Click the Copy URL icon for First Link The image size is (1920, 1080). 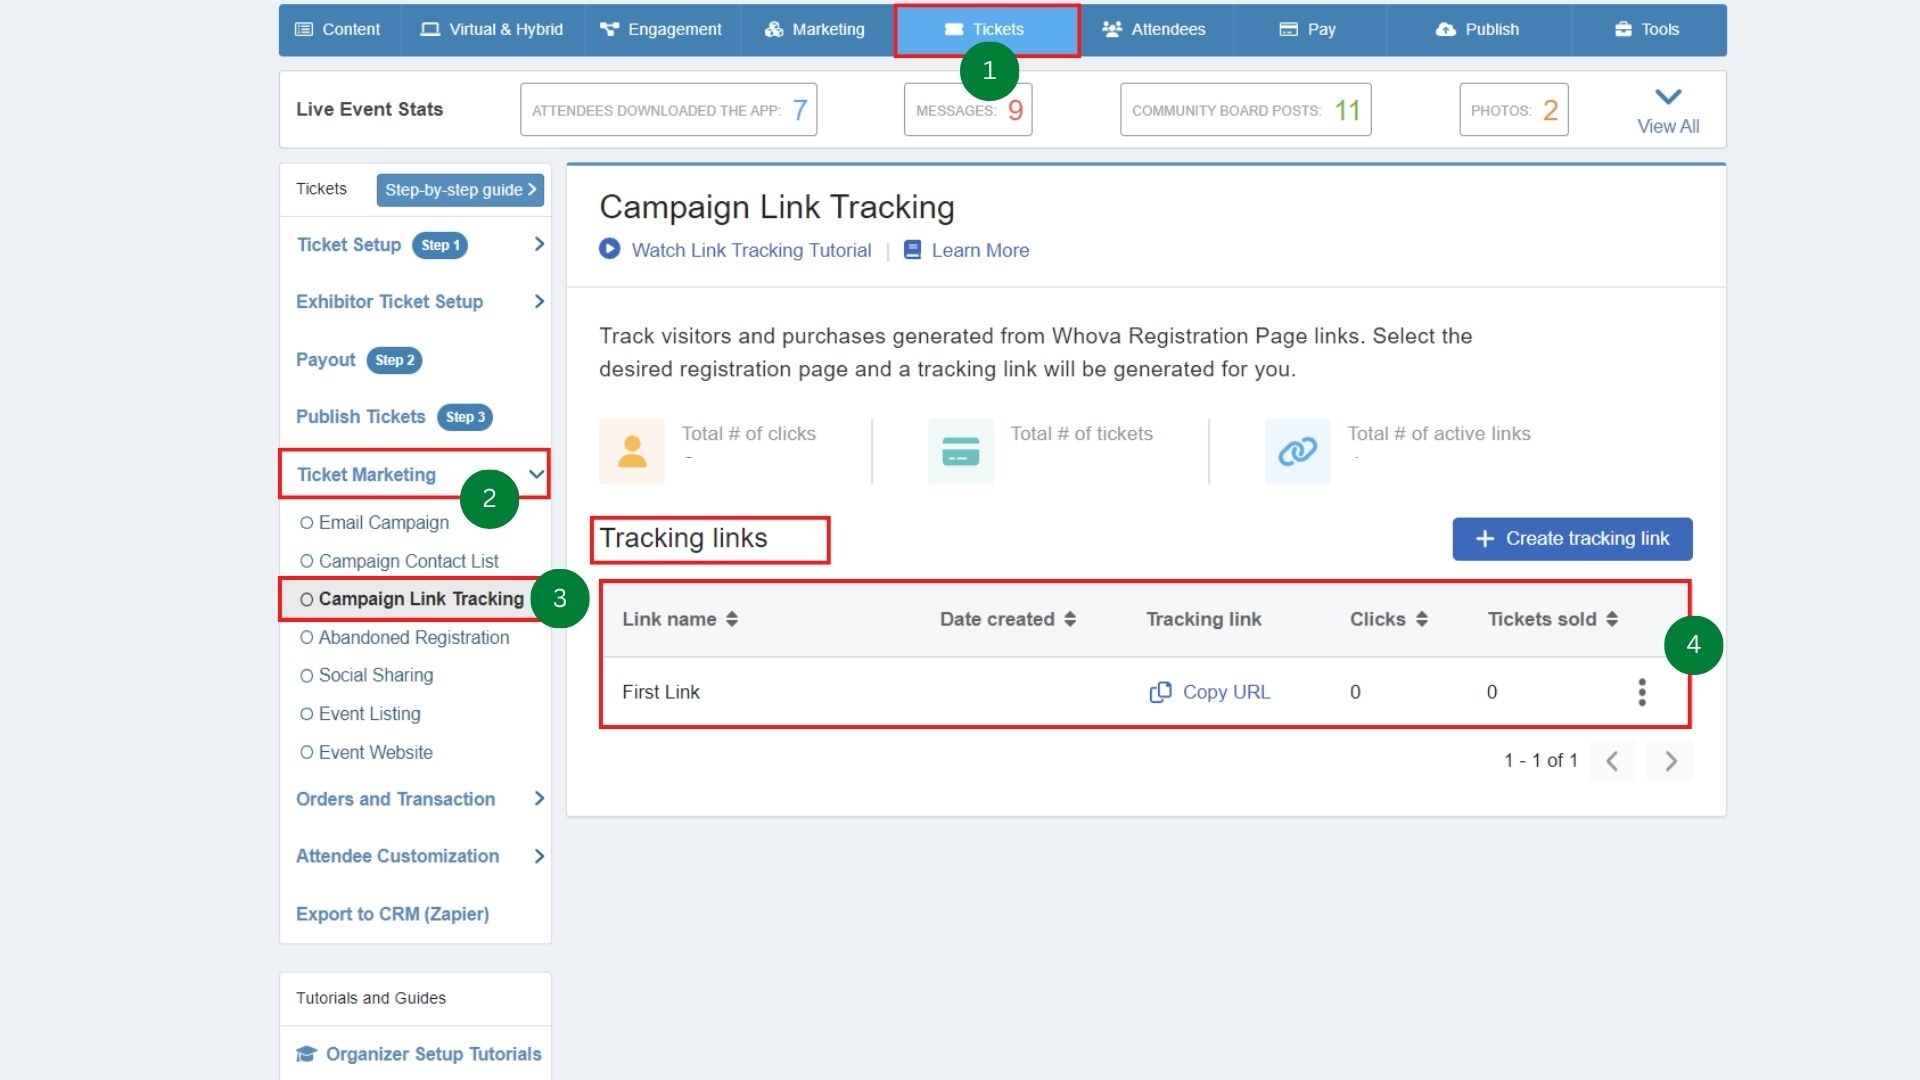(1160, 691)
